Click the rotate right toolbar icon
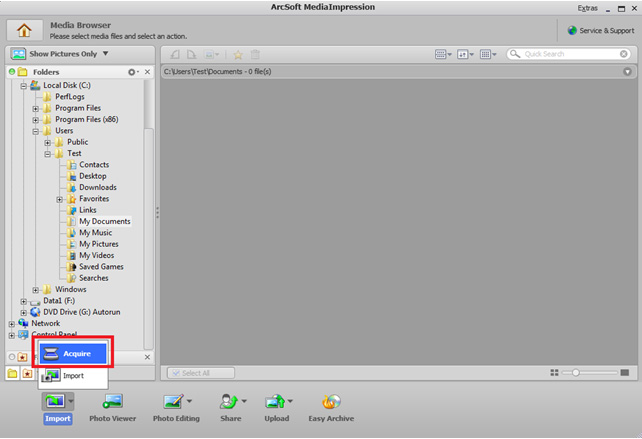The image size is (642, 439). (191, 54)
